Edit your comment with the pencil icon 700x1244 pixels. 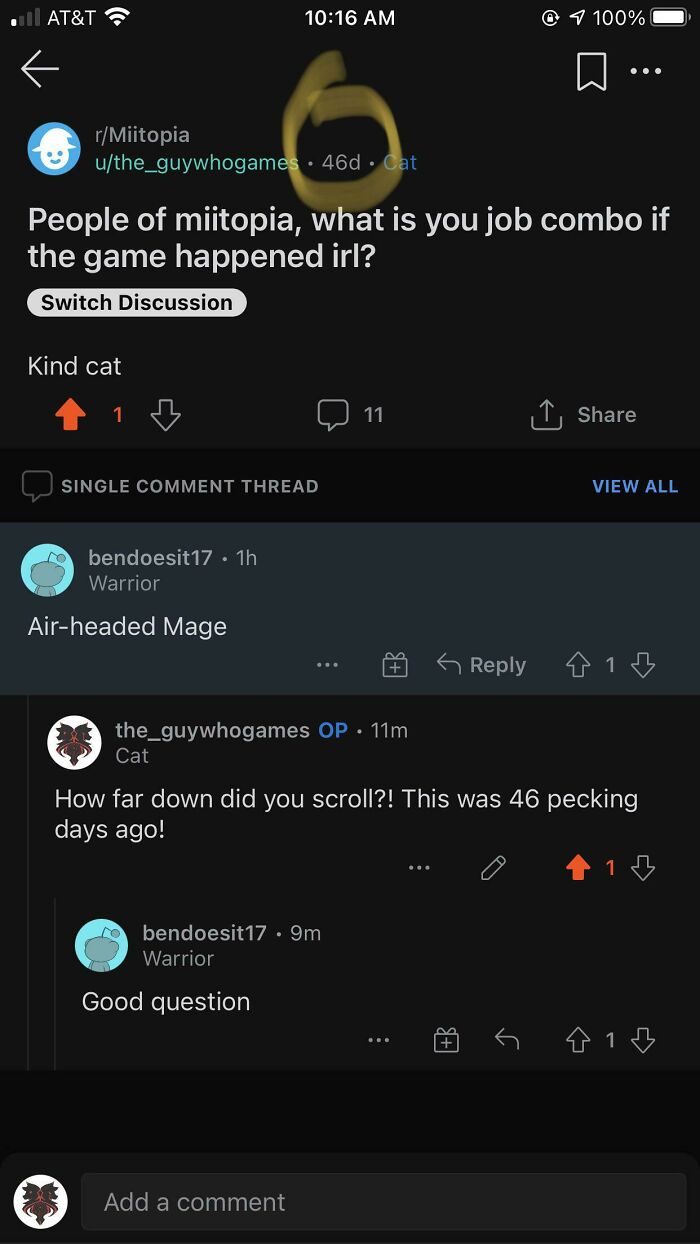(493, 868)
